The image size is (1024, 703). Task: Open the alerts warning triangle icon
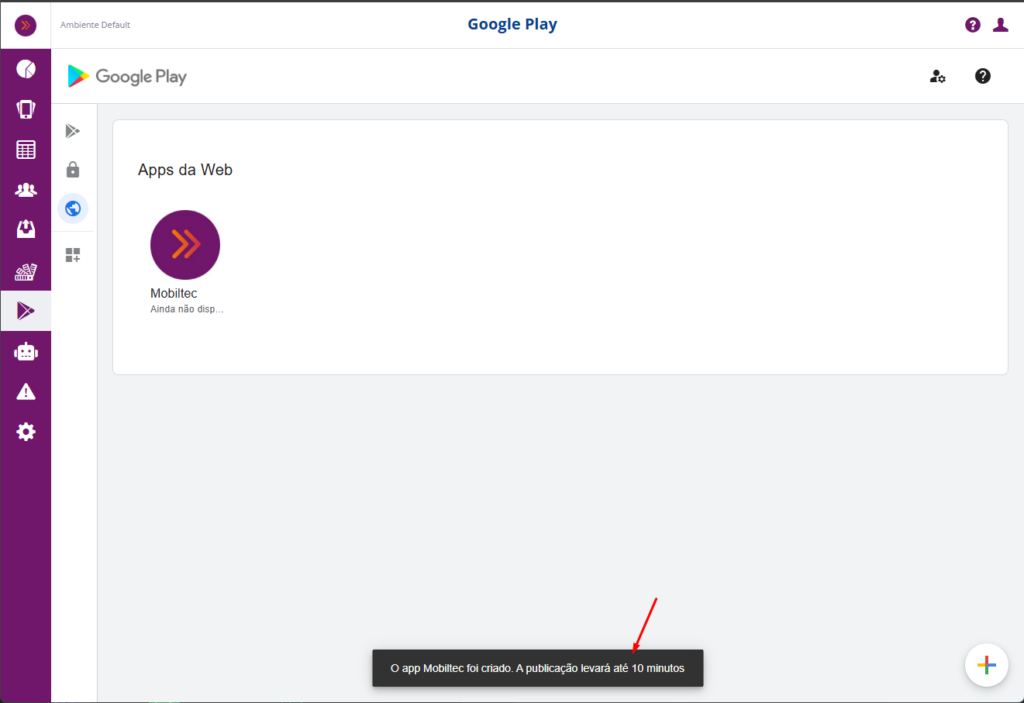(x=25, y=392)
